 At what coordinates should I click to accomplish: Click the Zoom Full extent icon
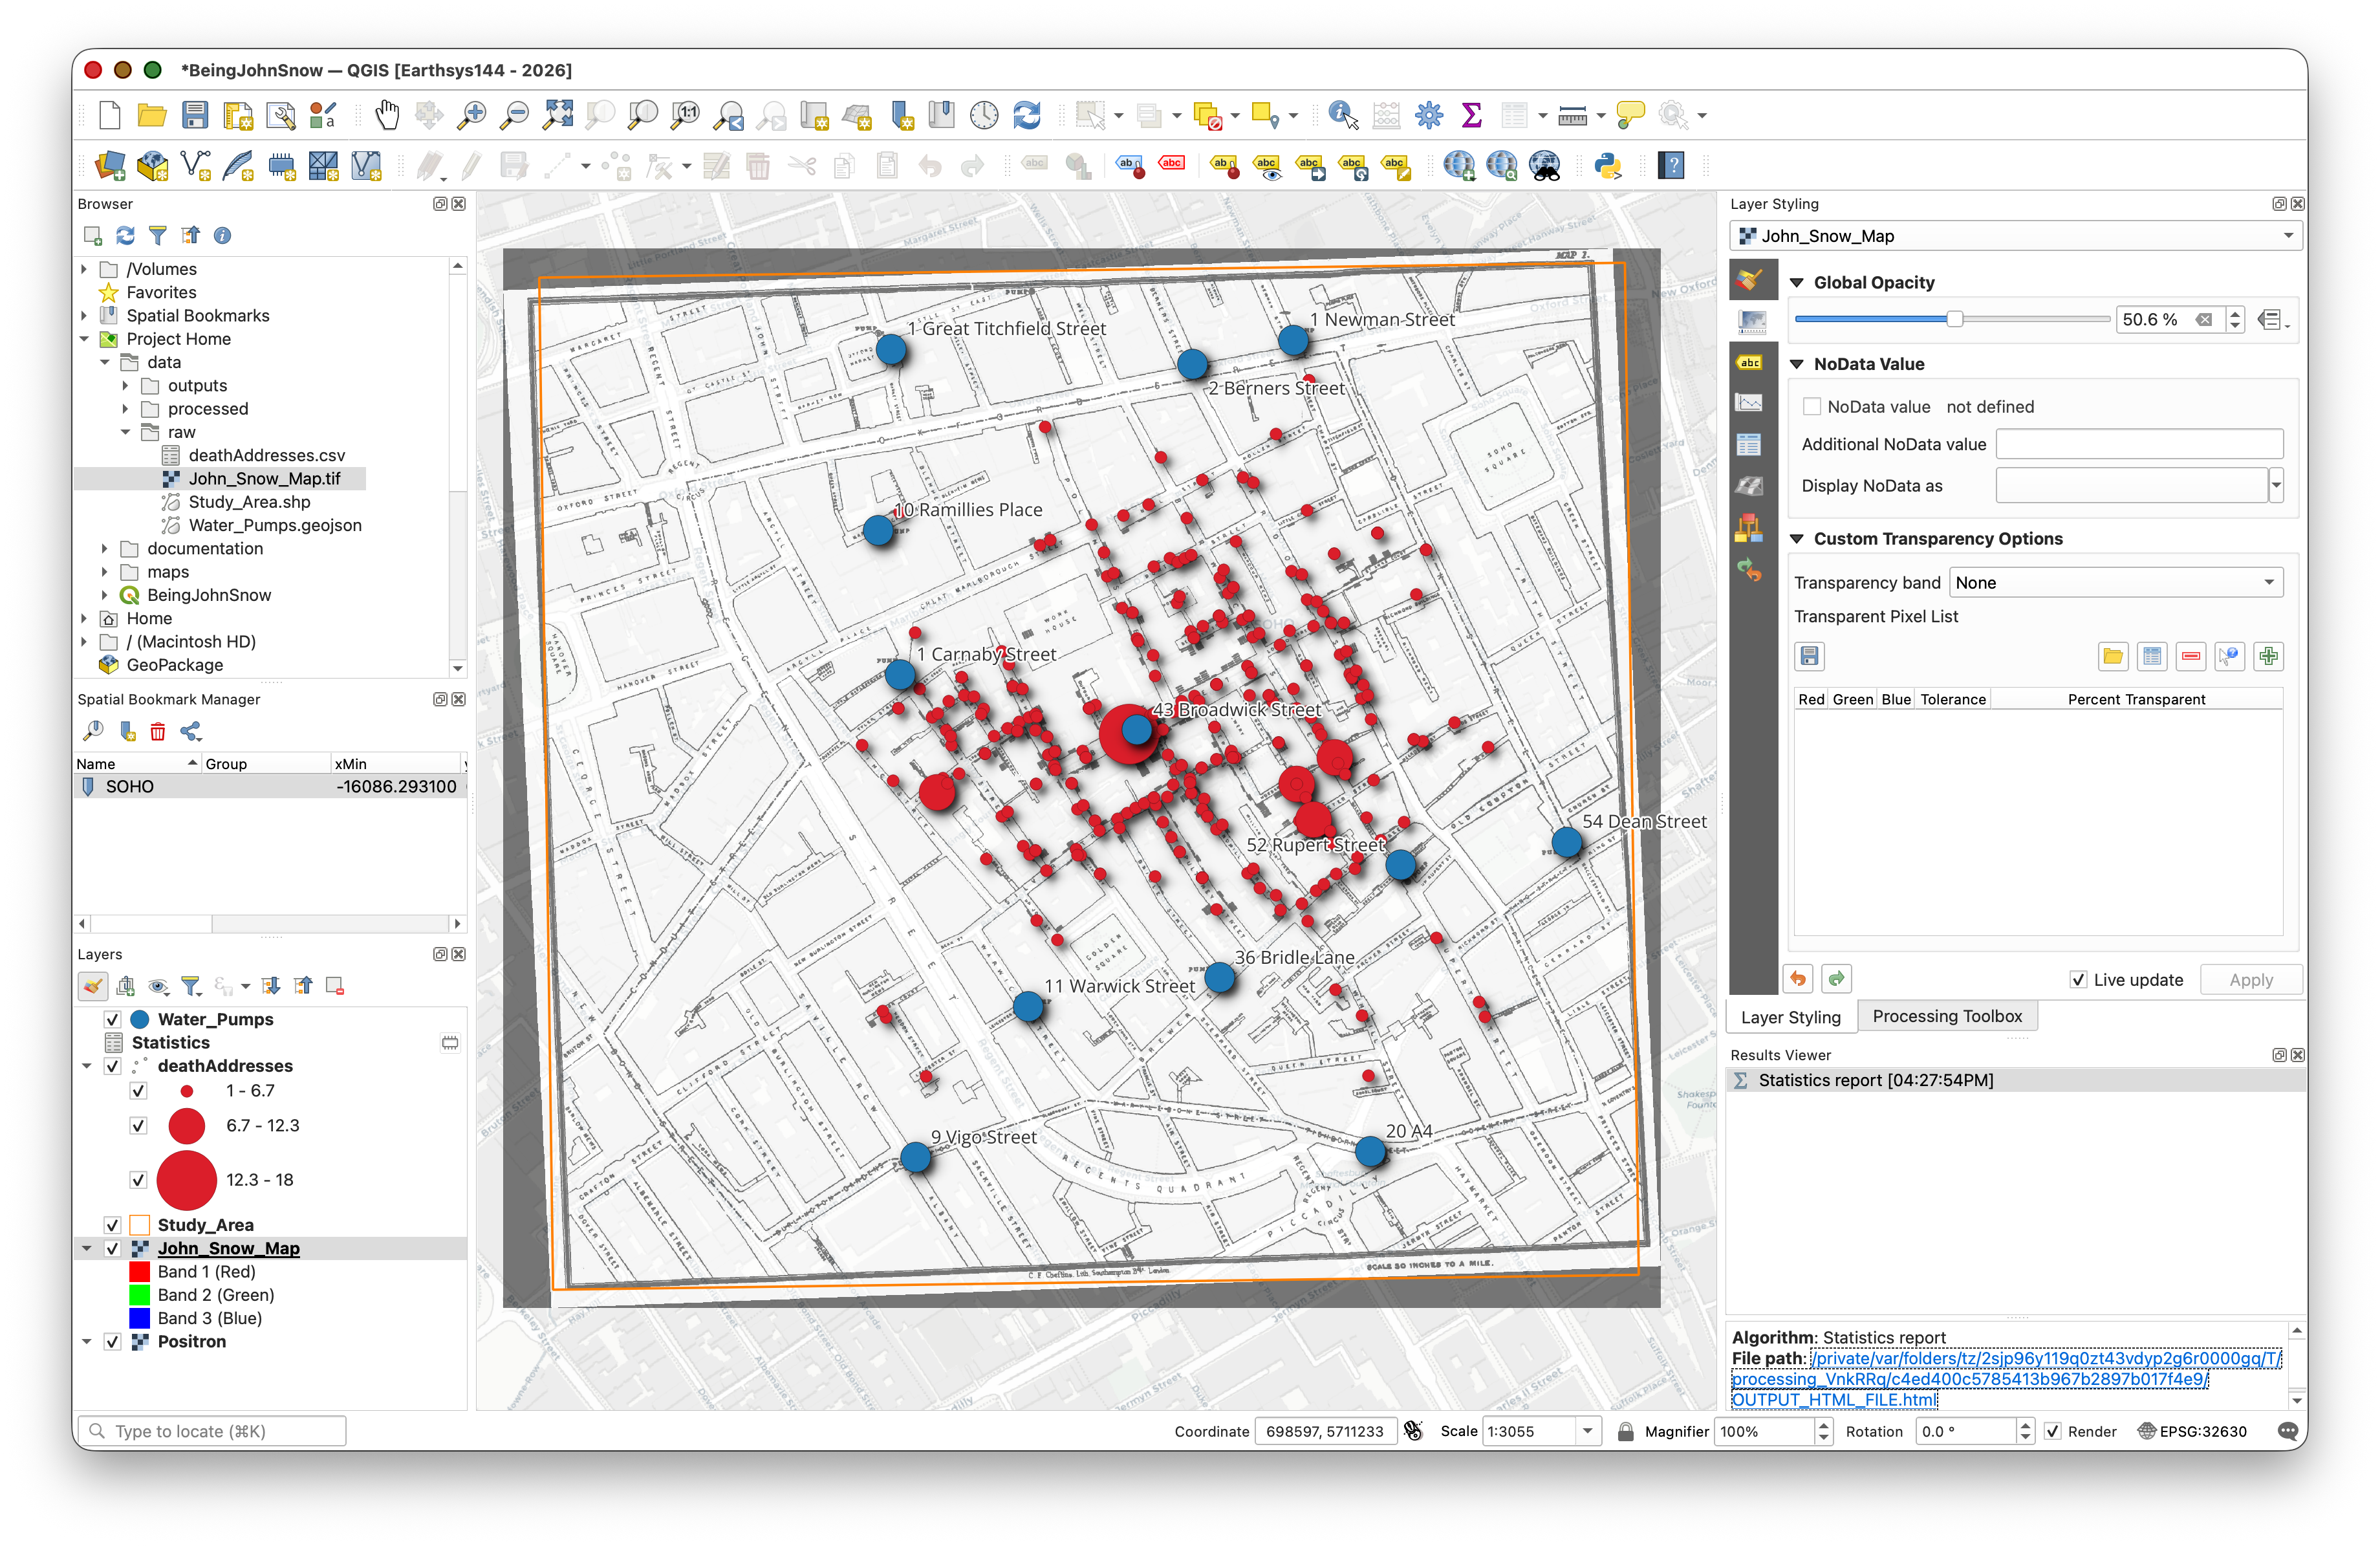(557, 115)
